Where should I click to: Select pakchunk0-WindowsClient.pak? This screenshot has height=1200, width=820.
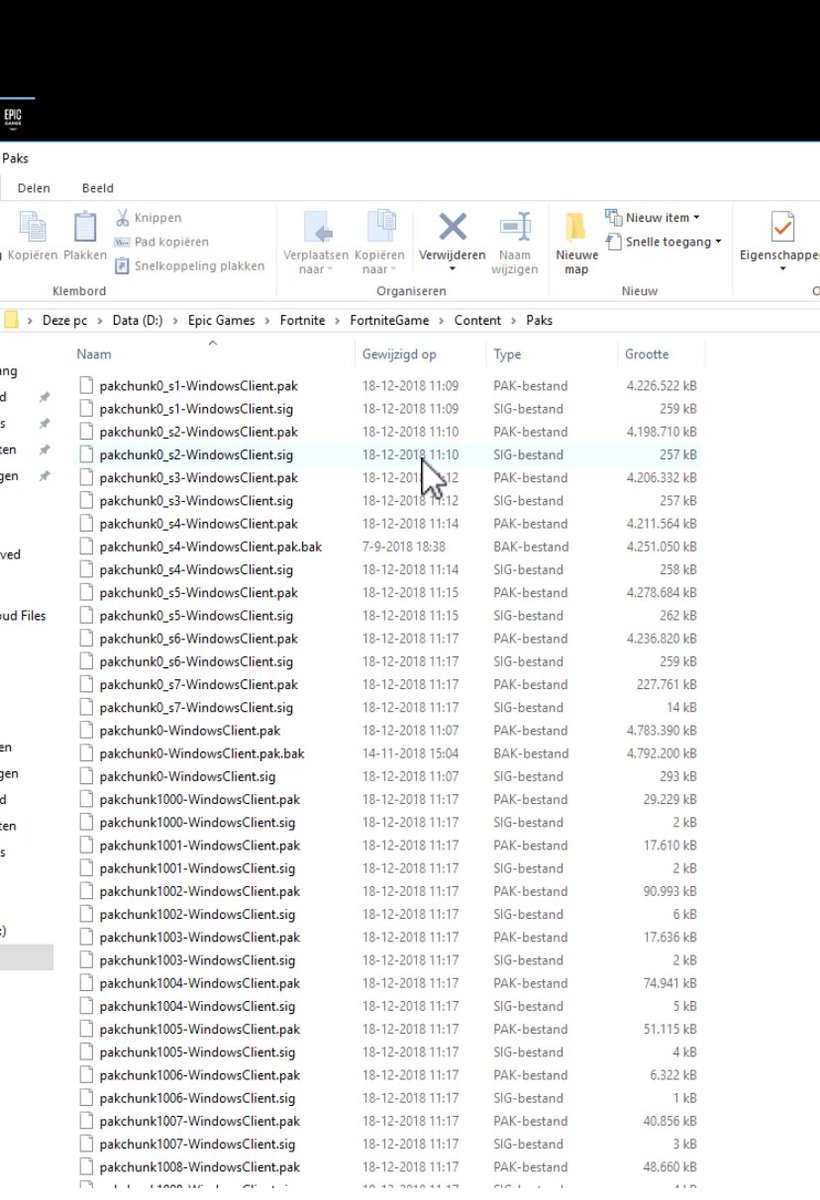click(190, 730)
